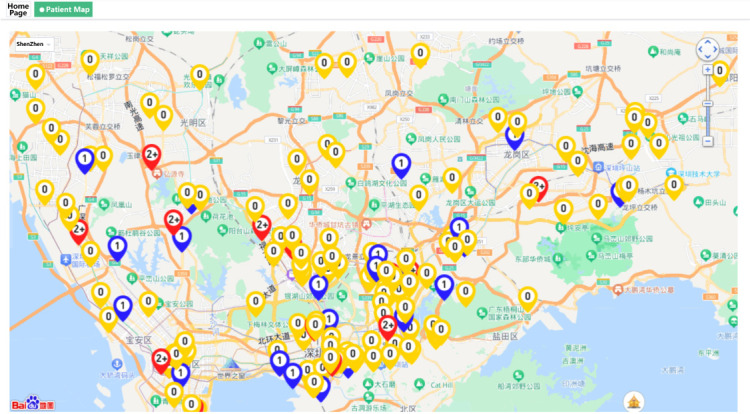750x414 pixels.
Task: Click the map zoom out minus button
Action: (708, 141)
